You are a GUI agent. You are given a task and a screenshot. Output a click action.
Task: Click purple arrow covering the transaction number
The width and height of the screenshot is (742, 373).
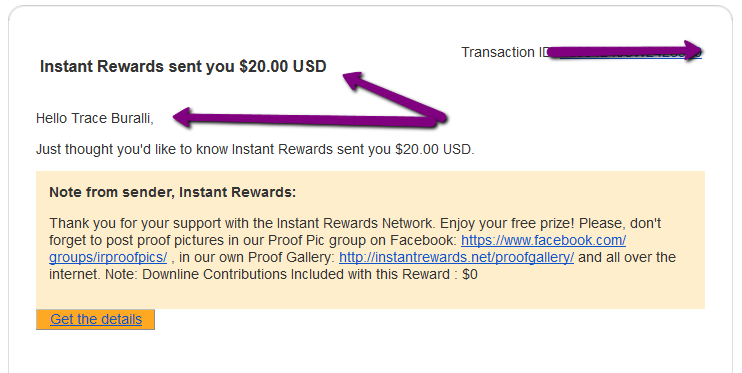(x=625, y=50)
